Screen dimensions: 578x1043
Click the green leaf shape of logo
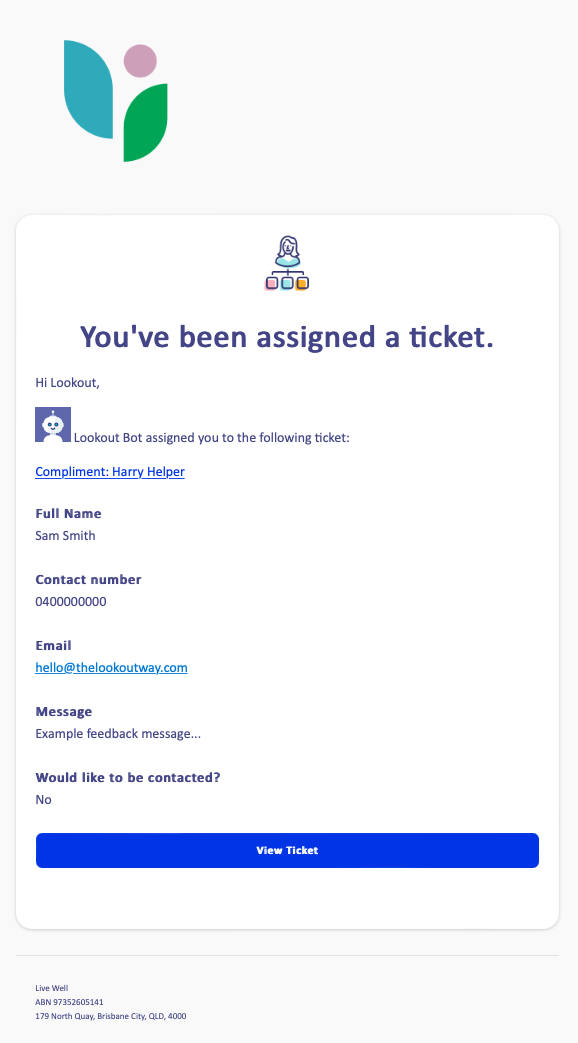coord(146,122)
